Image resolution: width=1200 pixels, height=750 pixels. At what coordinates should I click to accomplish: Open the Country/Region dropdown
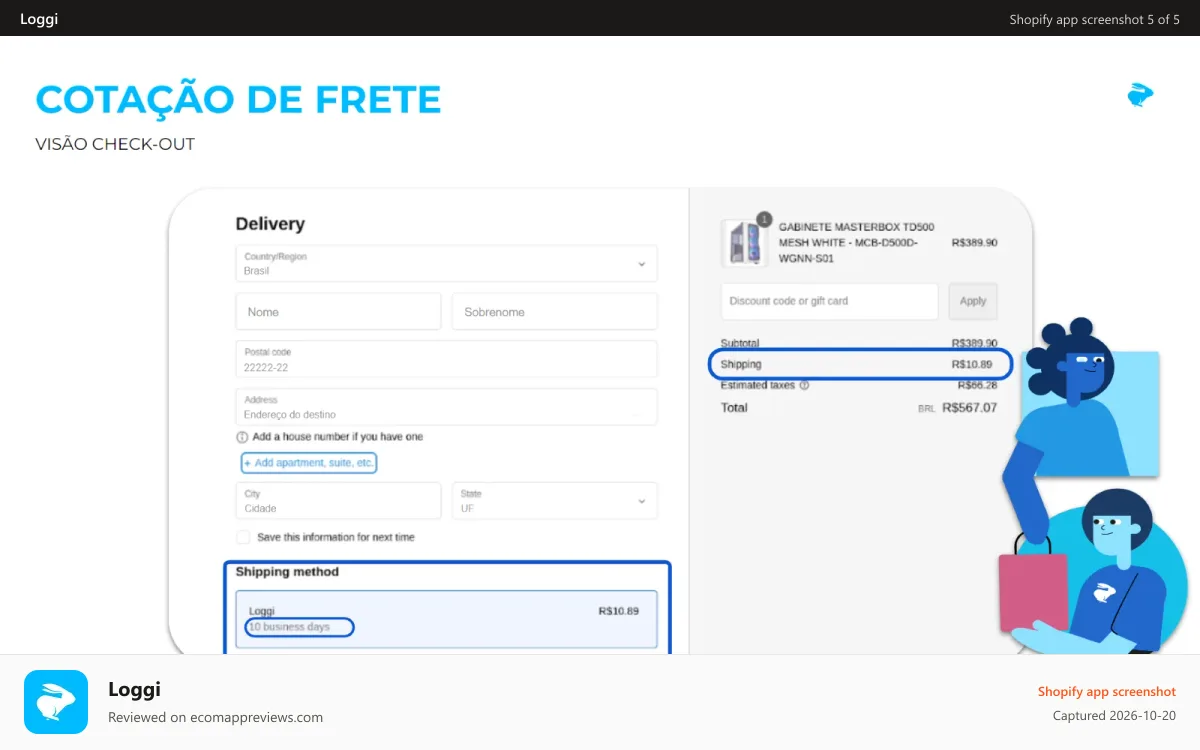pyautogui.click(x=446, y=264)
